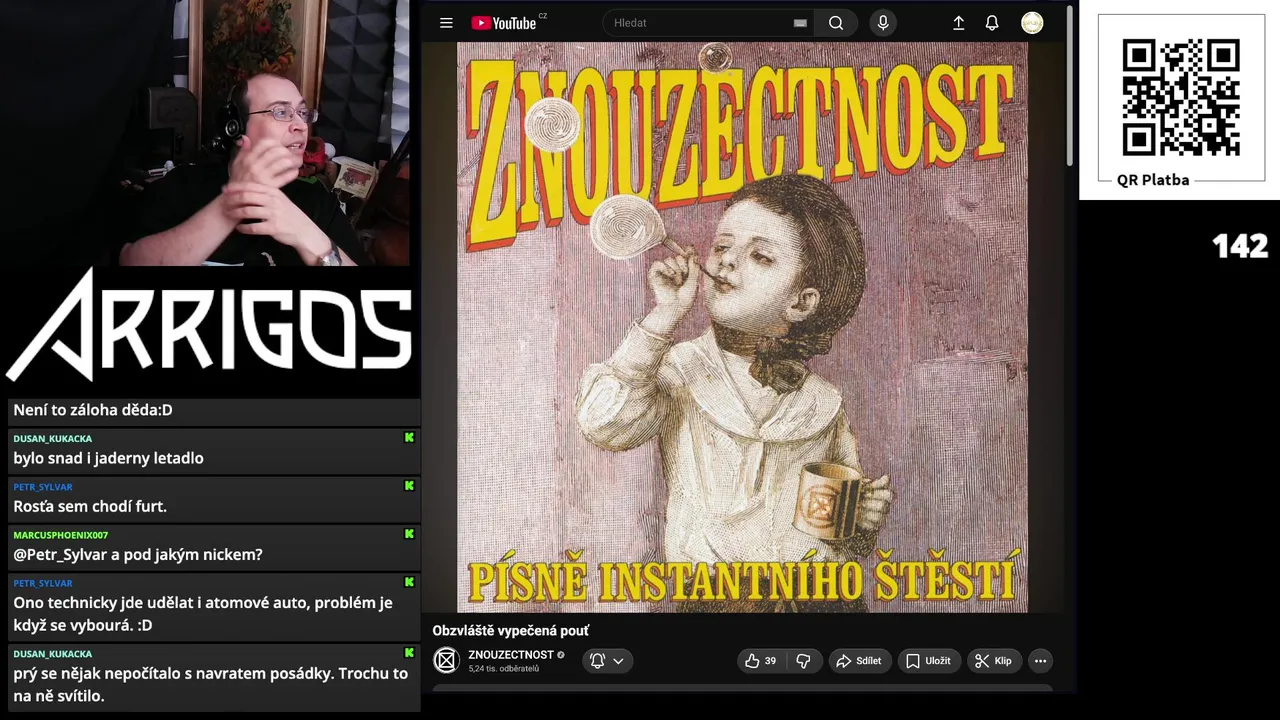Open the on-screen keyboard icon in search
Viewport: 1280px width, 720px height.
click(800, 23)
